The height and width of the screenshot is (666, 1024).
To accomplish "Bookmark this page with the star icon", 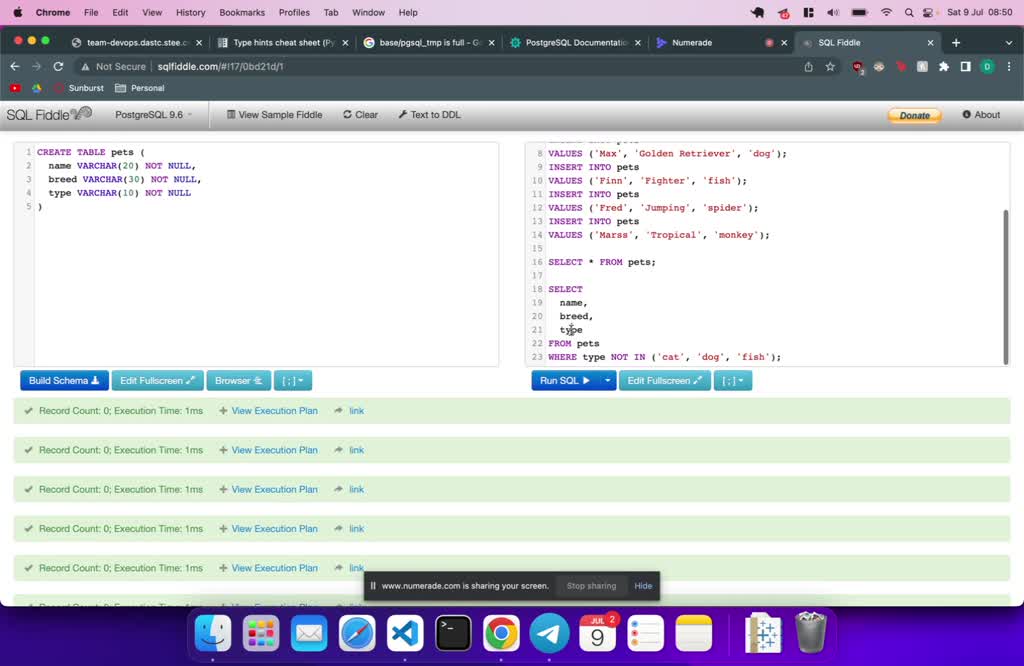I will coord(830,67).
